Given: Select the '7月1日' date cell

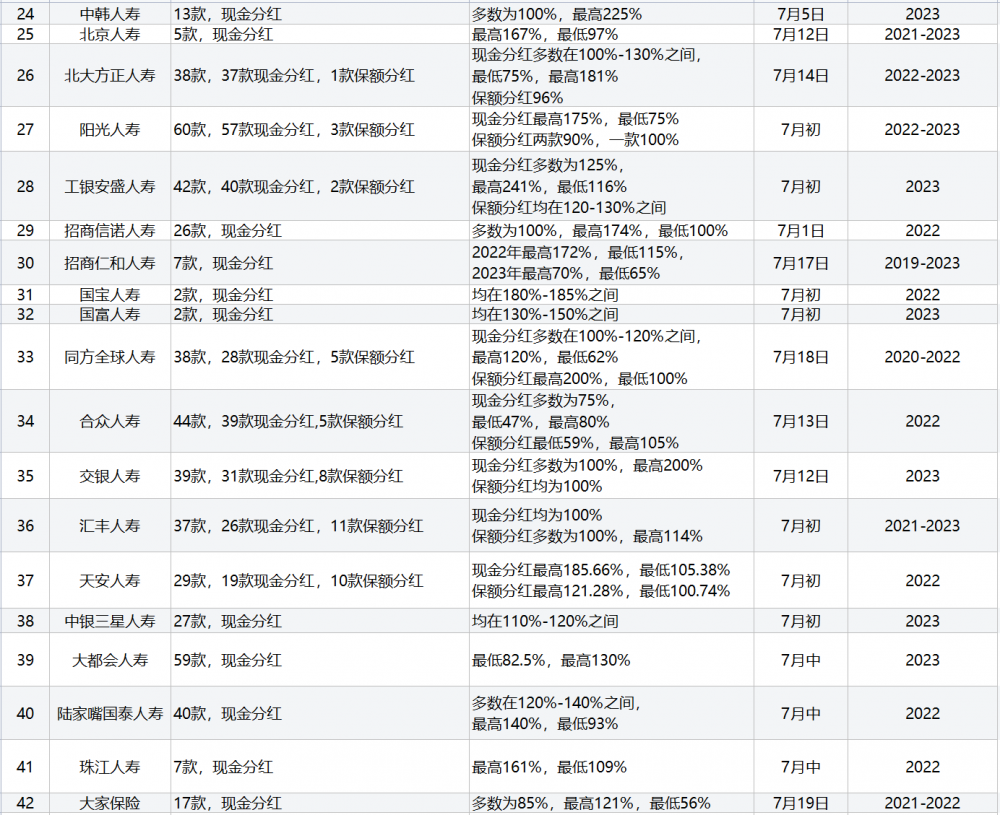Looking at the screenshot, I should point(800,230).
